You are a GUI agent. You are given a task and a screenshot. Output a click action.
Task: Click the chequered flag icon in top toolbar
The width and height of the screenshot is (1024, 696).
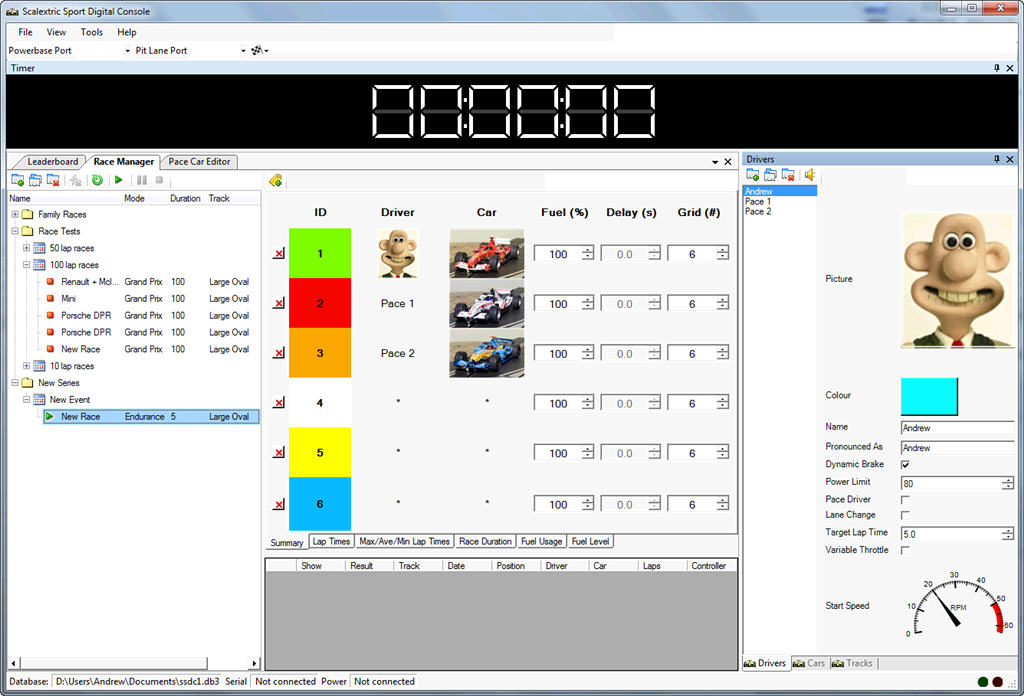[x=258, y=50]
